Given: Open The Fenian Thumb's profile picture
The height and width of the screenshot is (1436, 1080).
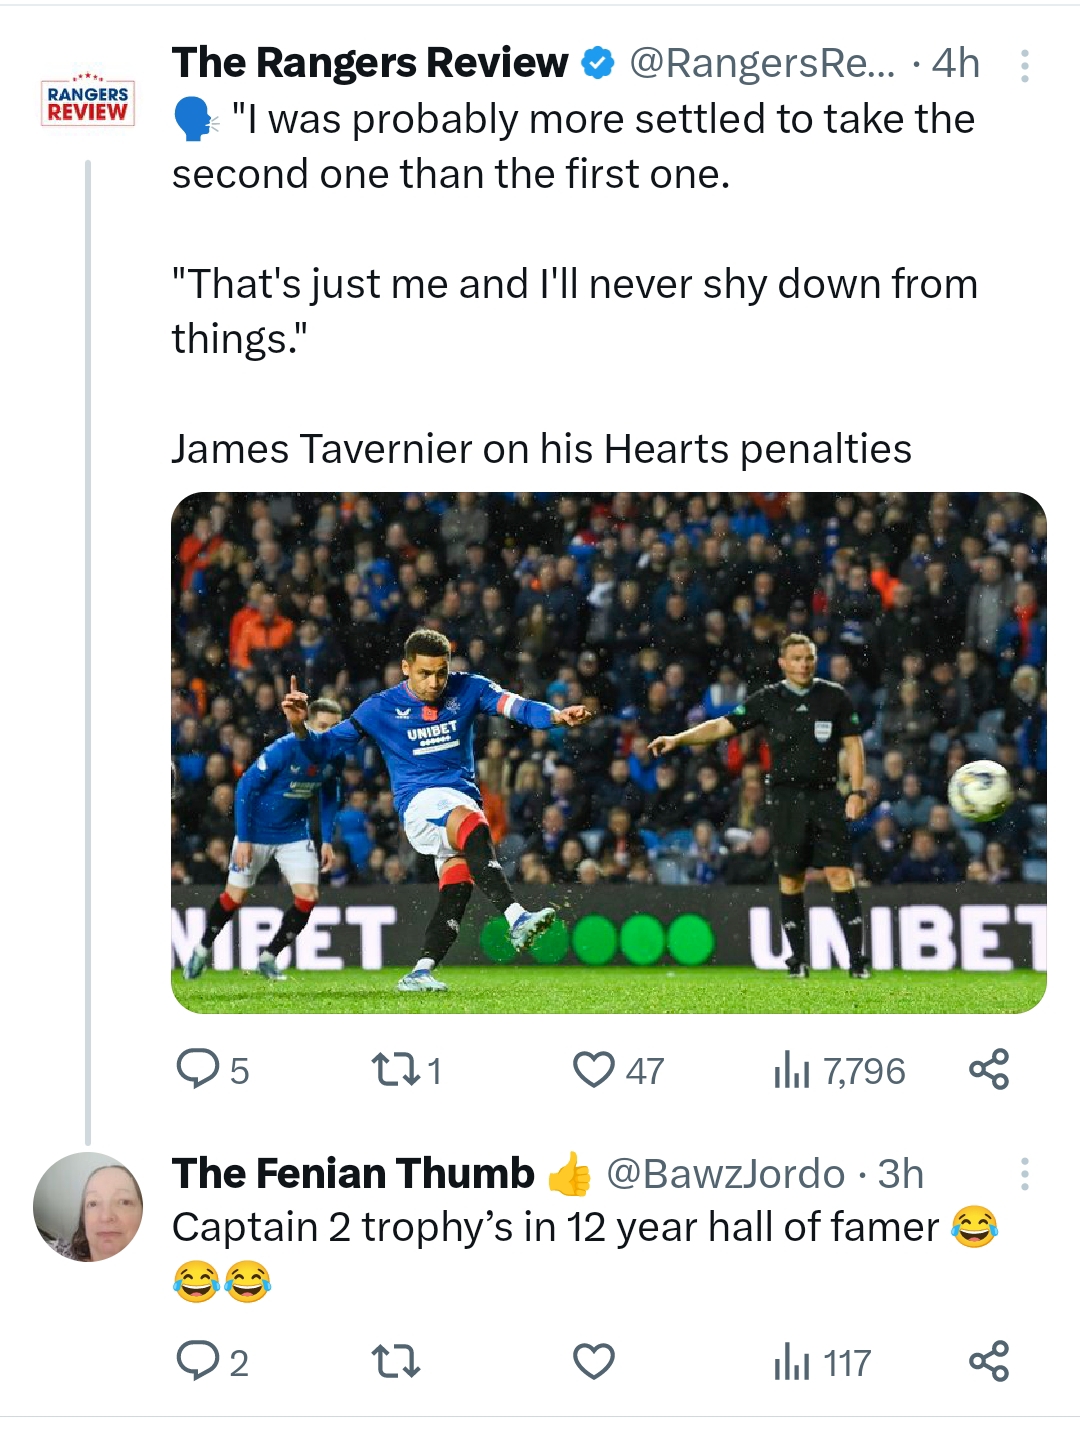Looking at the screenshot, I should pos(88,1206).
